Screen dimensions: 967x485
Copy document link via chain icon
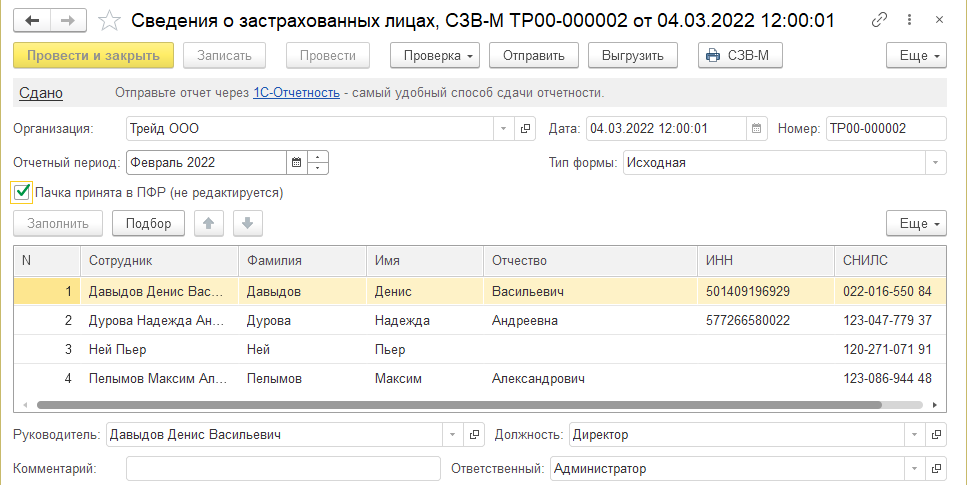click(x=880, y=20)
